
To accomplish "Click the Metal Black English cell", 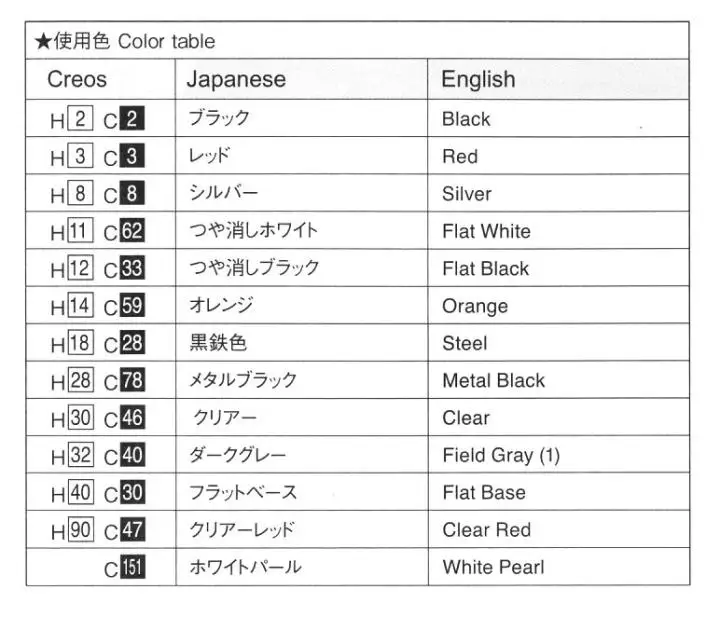I will click(558, 380).
